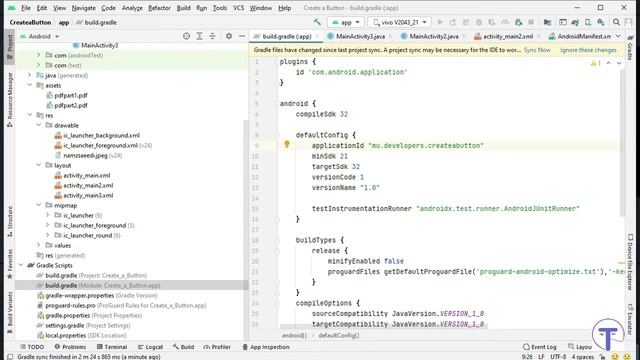This screenshot has width=640, height=360.
Task: Collapse the res folder
Action: [30, 115]
